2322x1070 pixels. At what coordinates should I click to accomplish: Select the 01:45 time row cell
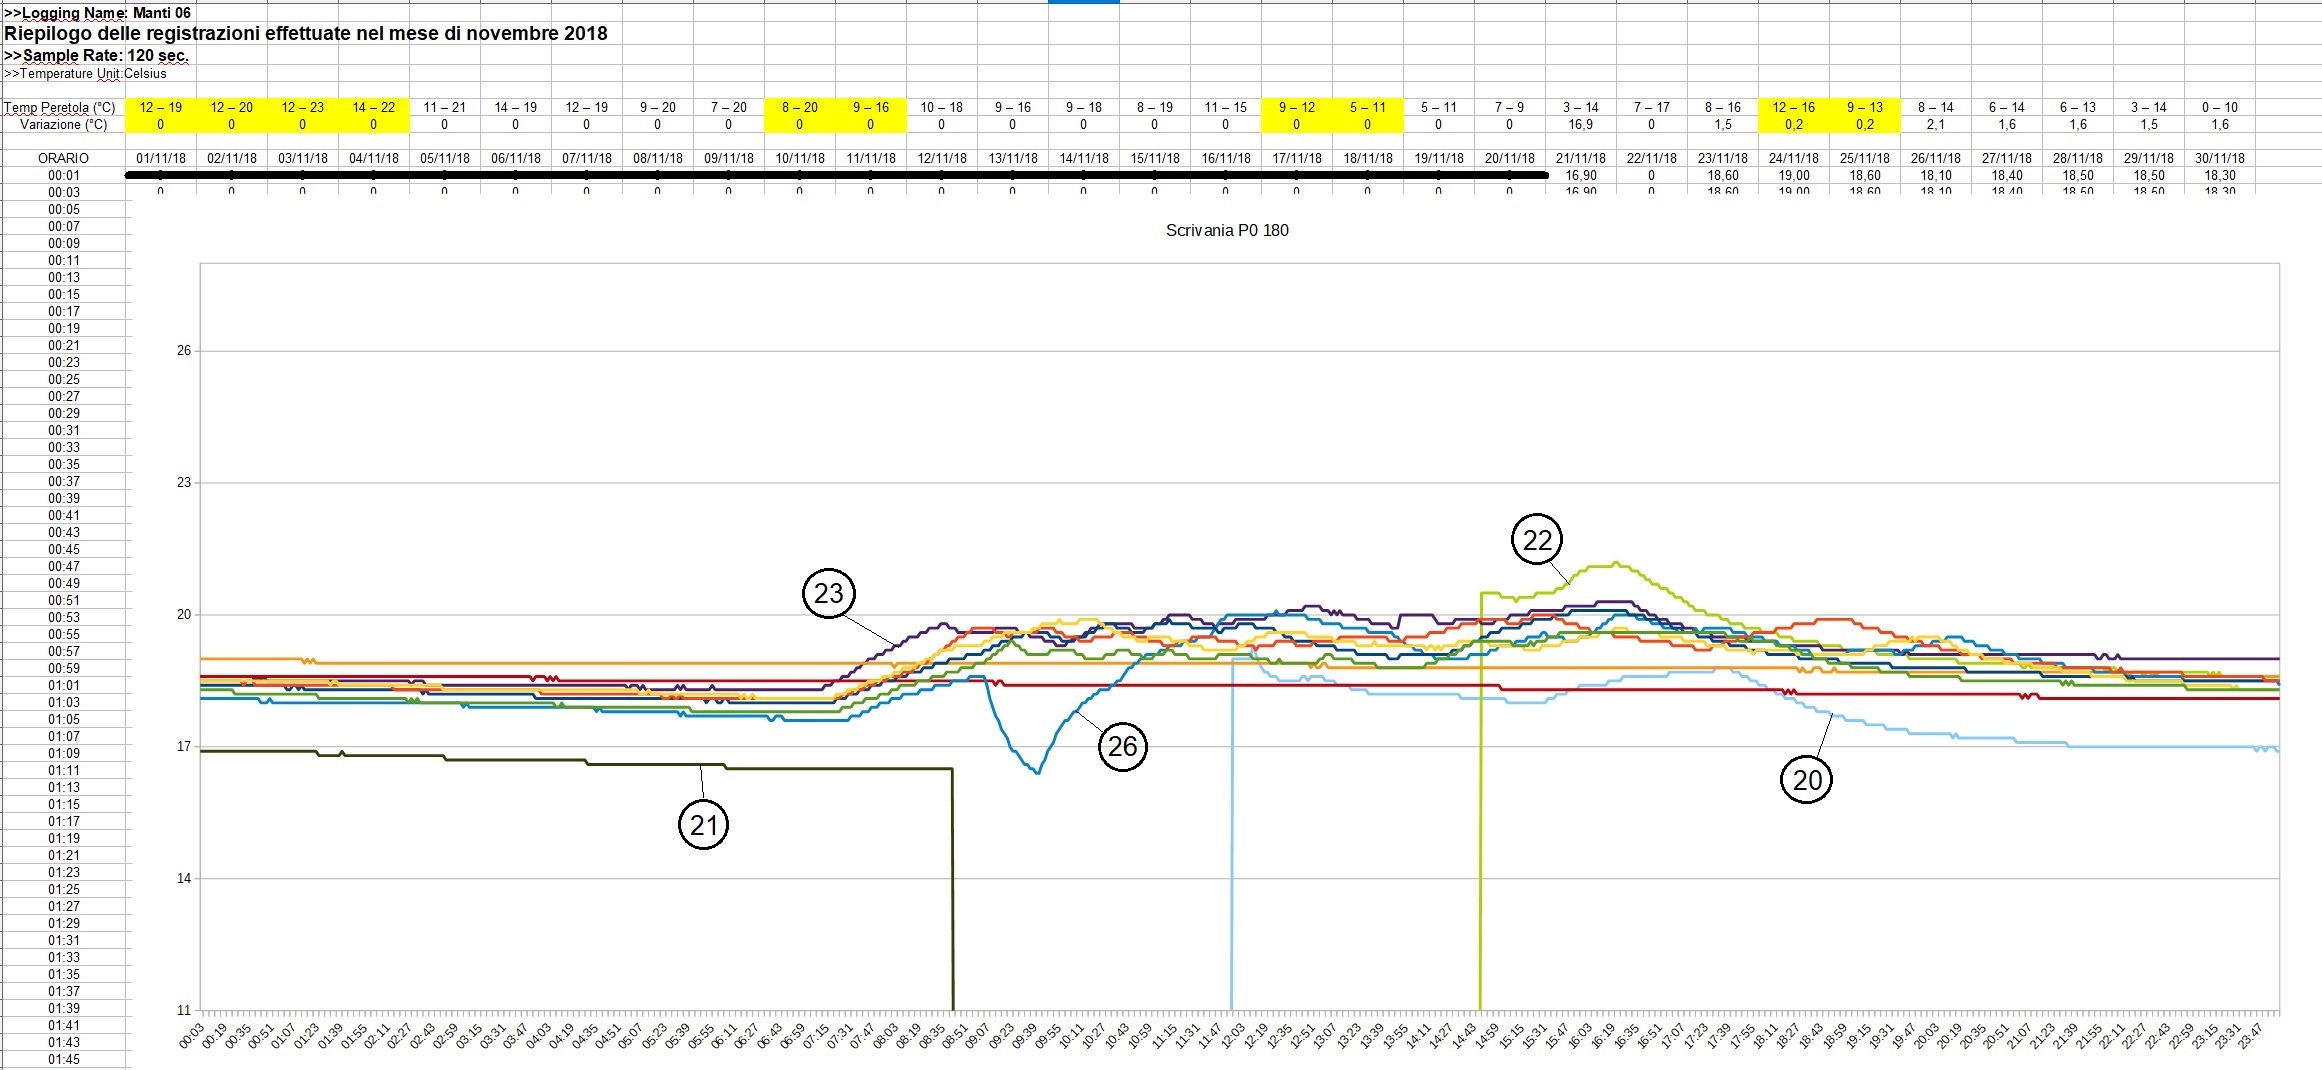click(x=64, y=1059)
